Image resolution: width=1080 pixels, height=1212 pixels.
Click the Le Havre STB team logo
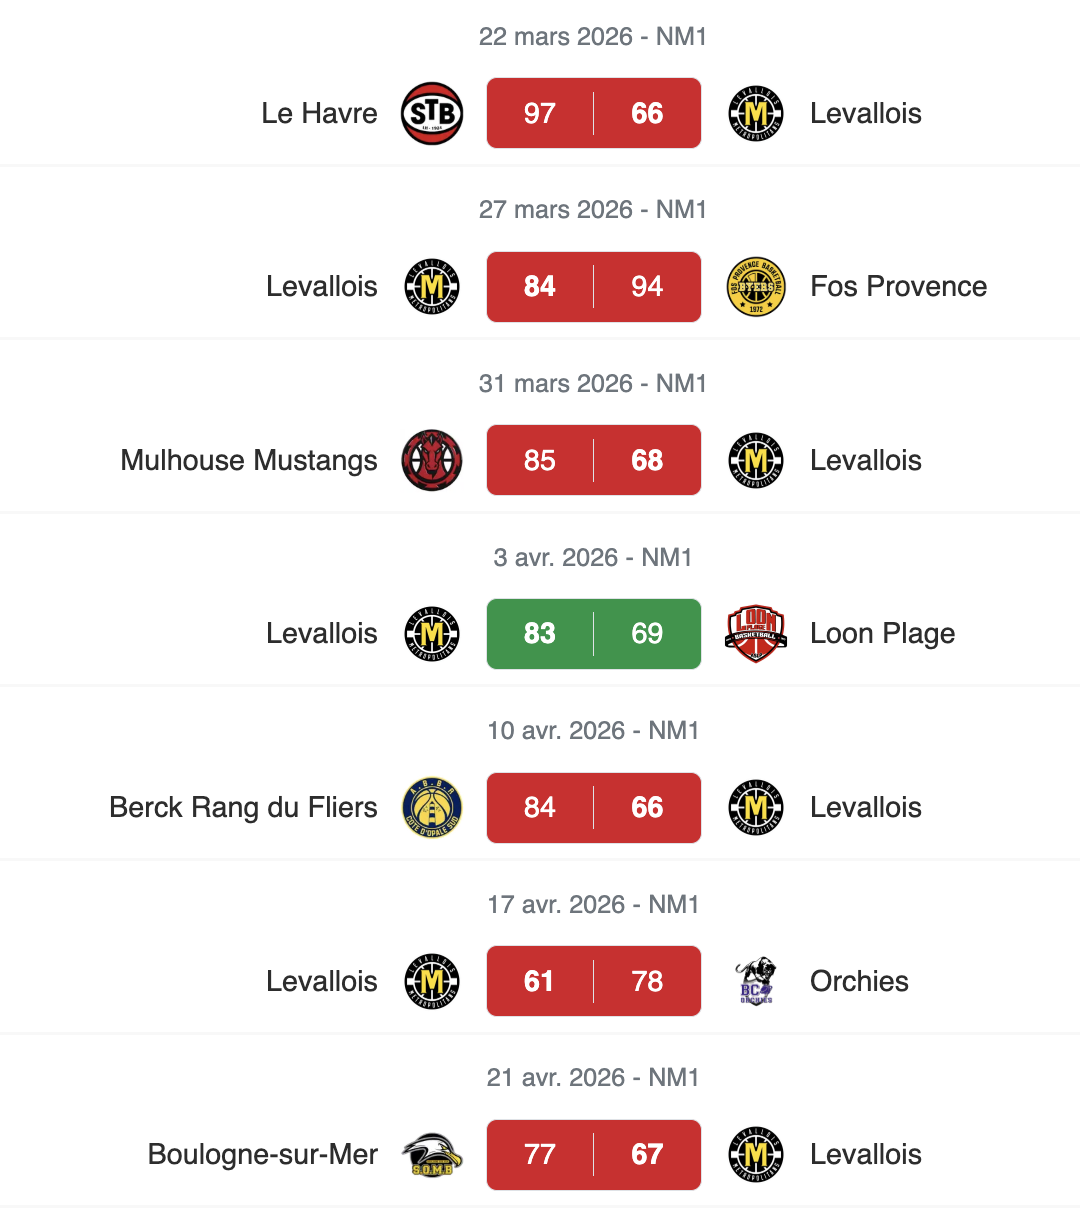point(432,113)
